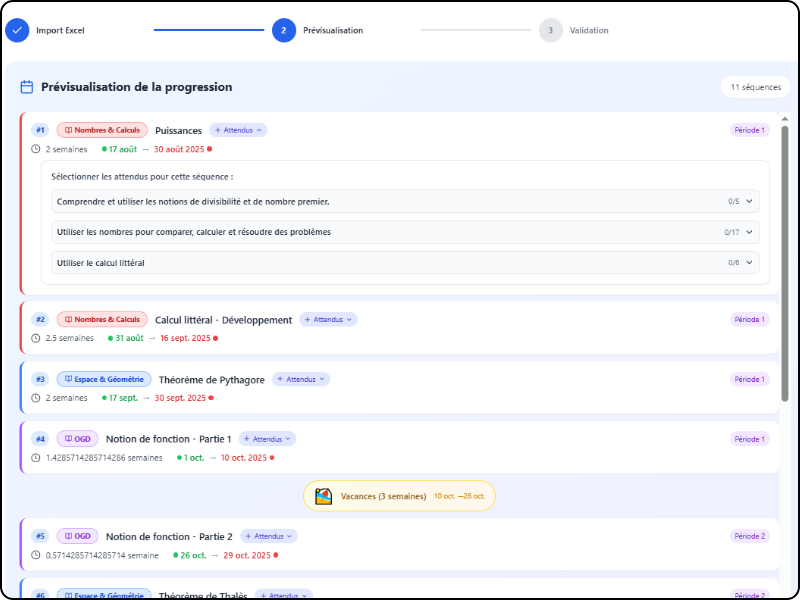Click the beach vacation icon in the Vacances banner

[324, 496]
